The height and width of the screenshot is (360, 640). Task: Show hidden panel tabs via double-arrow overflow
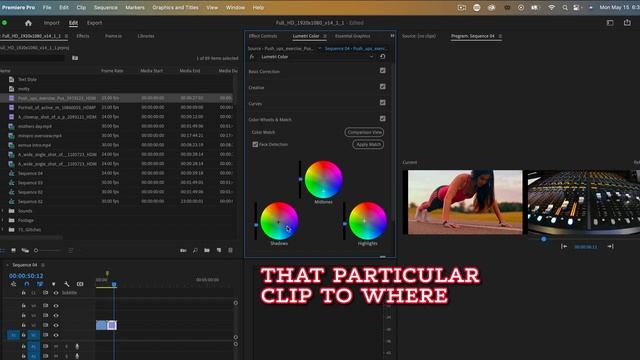point(392,36)
